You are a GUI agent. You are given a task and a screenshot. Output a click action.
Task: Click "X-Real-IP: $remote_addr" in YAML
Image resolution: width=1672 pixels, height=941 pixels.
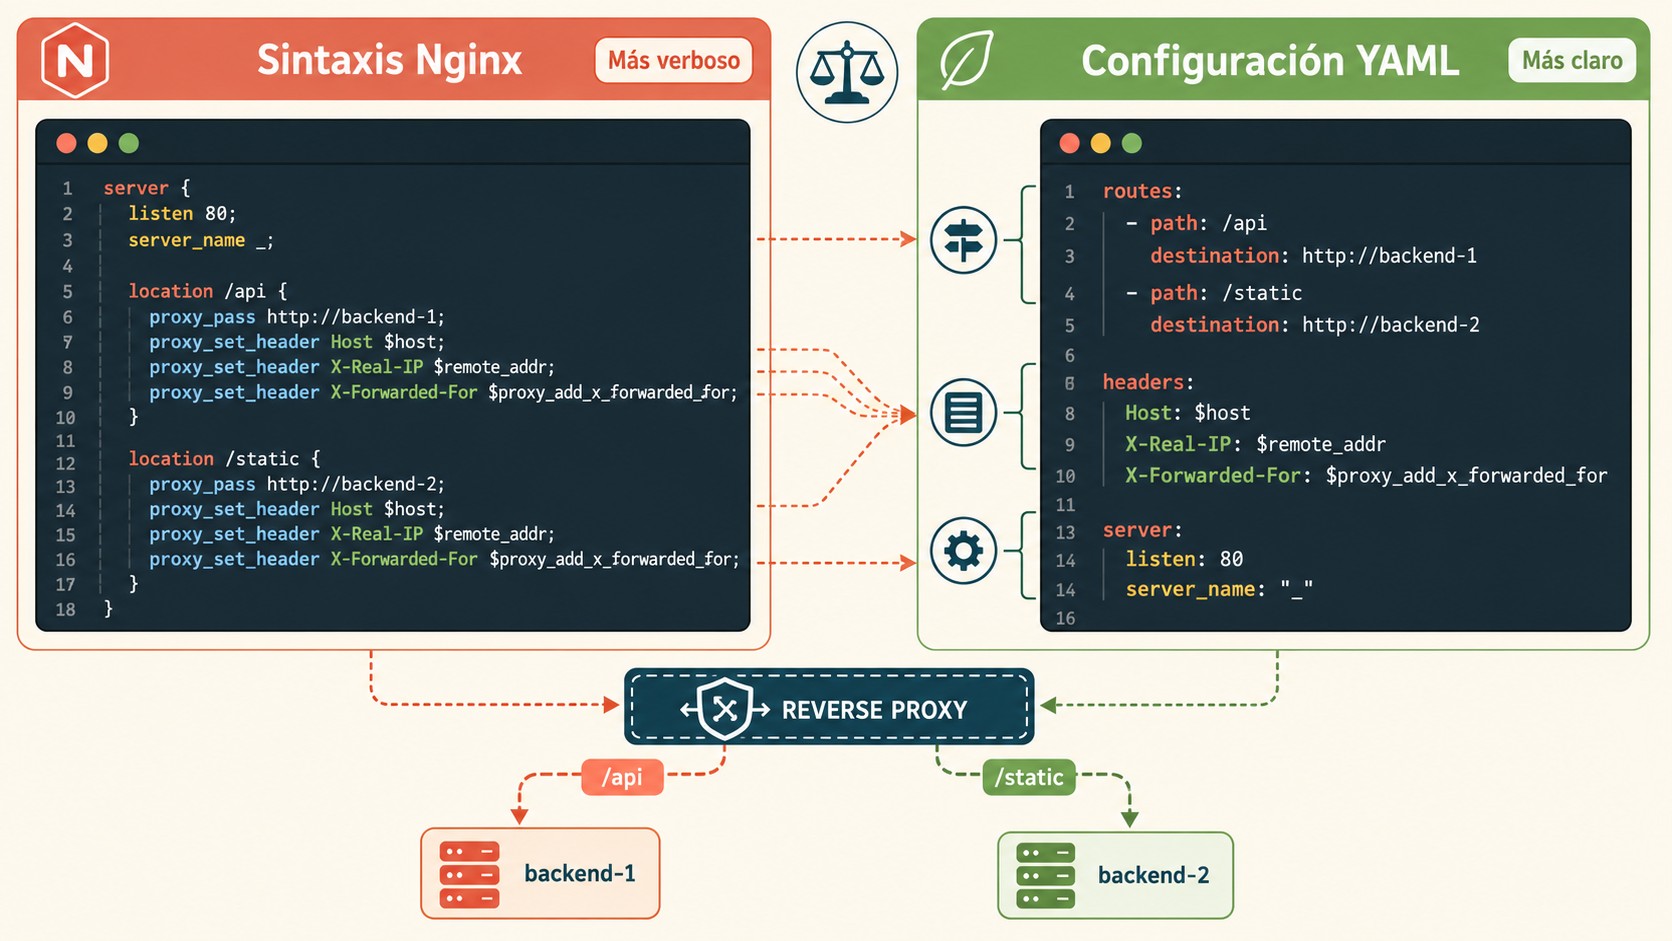(x=1255, y=444)
